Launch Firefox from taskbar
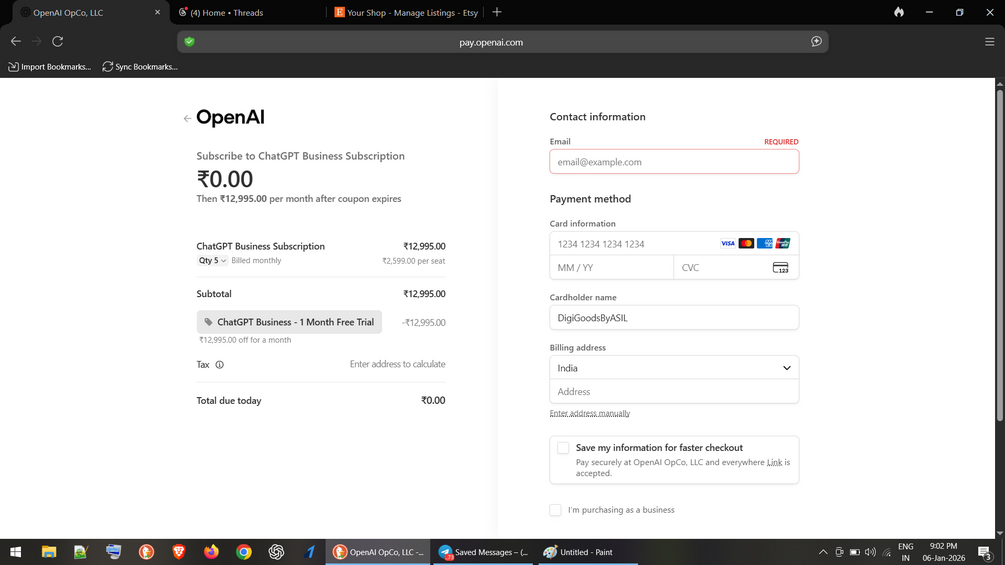This screenshot has height=565, width=1005. (x=211, y=552)
